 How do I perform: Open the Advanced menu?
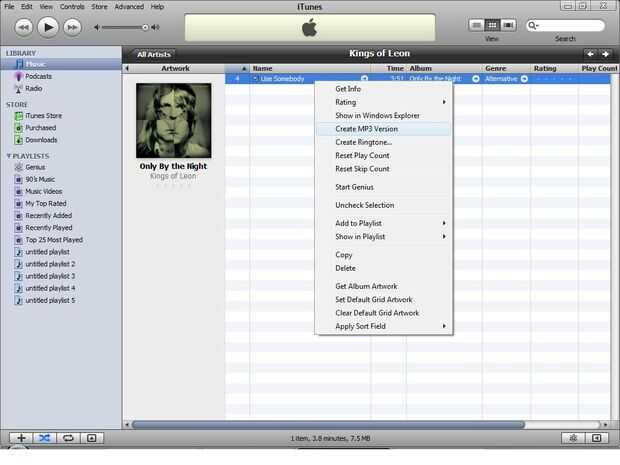129,7
